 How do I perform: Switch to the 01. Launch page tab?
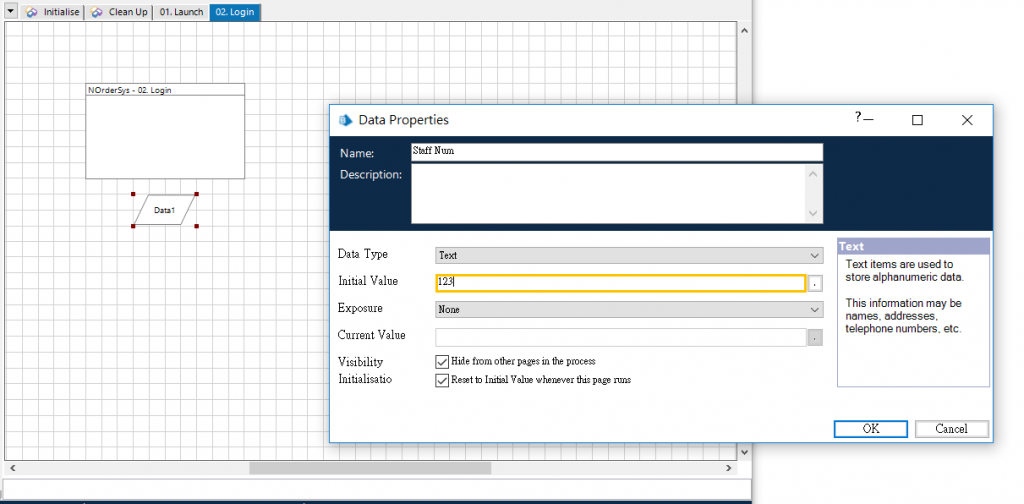point(182,12)
